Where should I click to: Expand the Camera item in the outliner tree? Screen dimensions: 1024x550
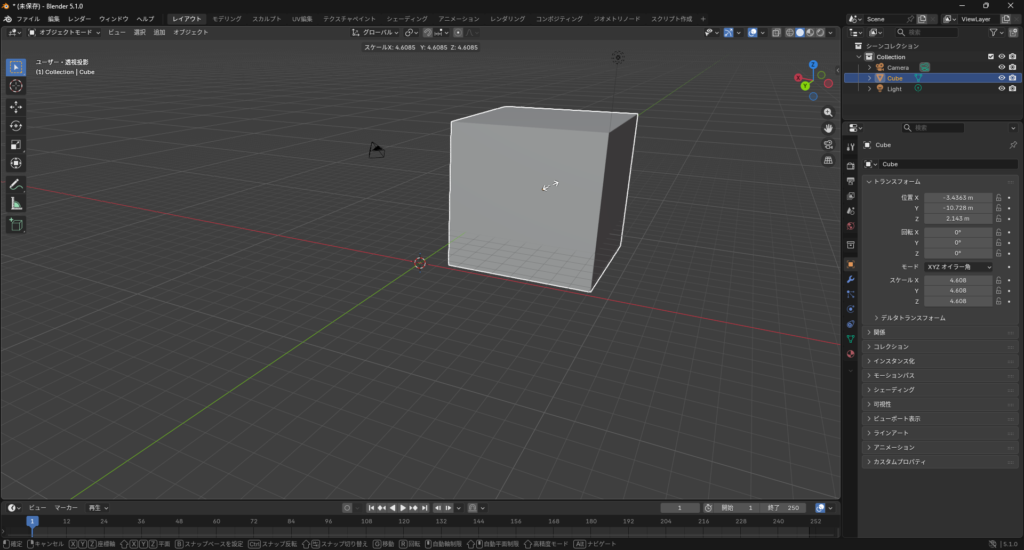(869, 67)
